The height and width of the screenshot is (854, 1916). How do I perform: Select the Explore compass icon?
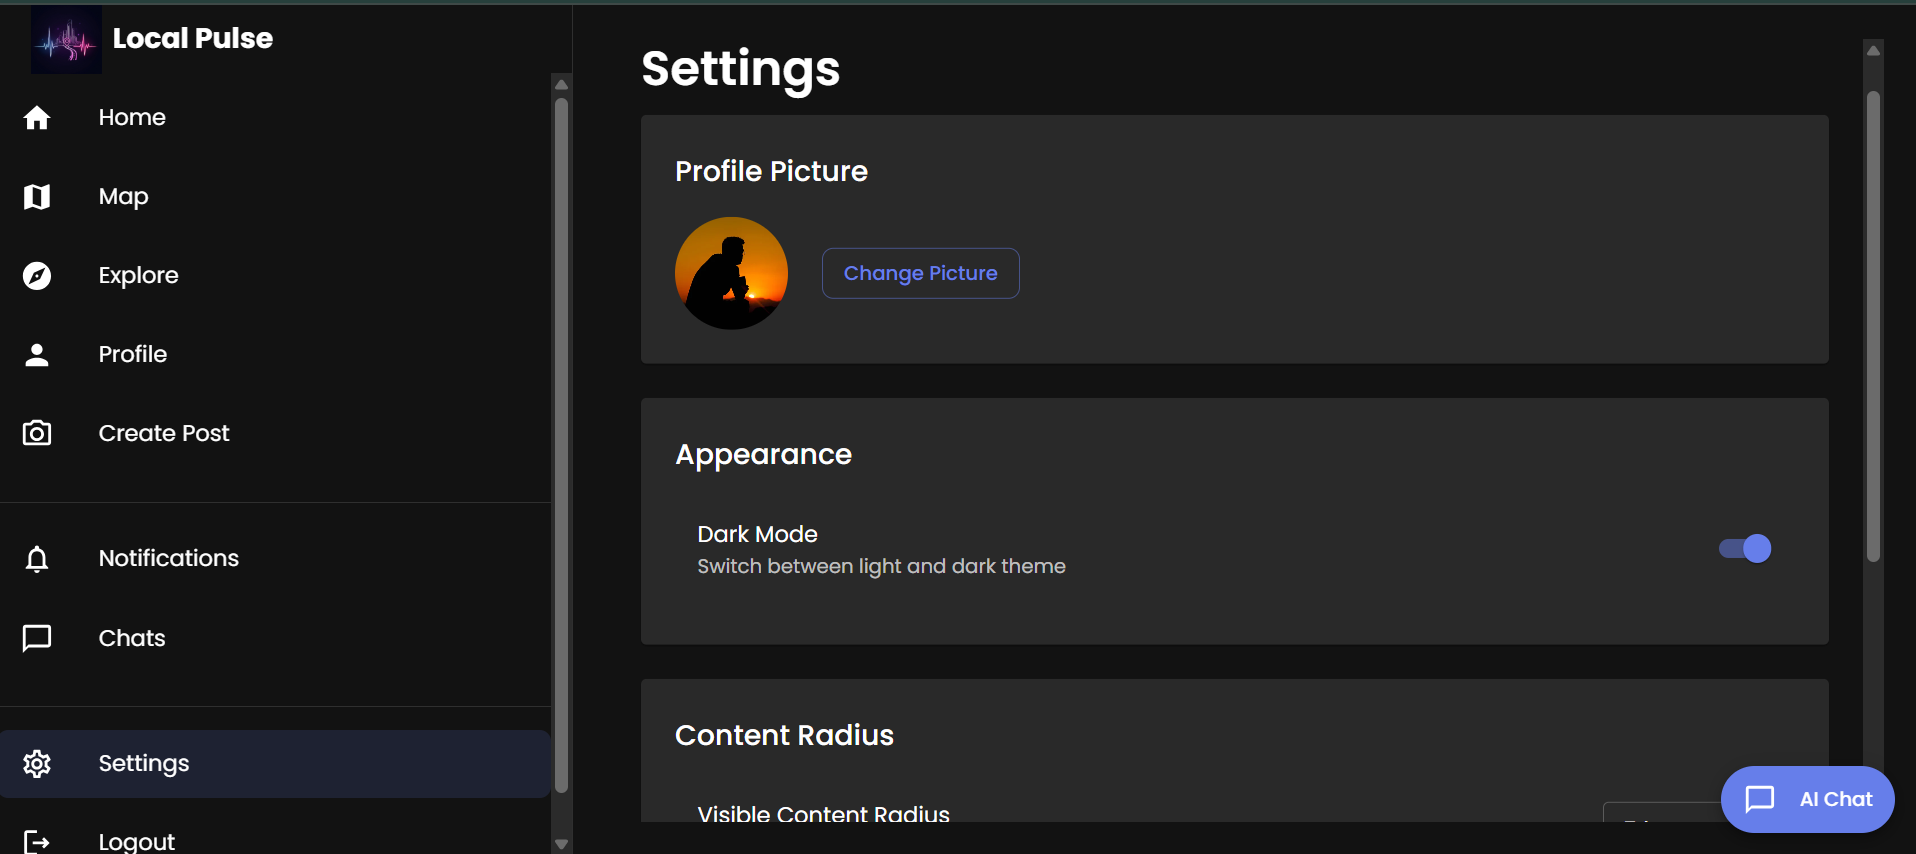37,276
